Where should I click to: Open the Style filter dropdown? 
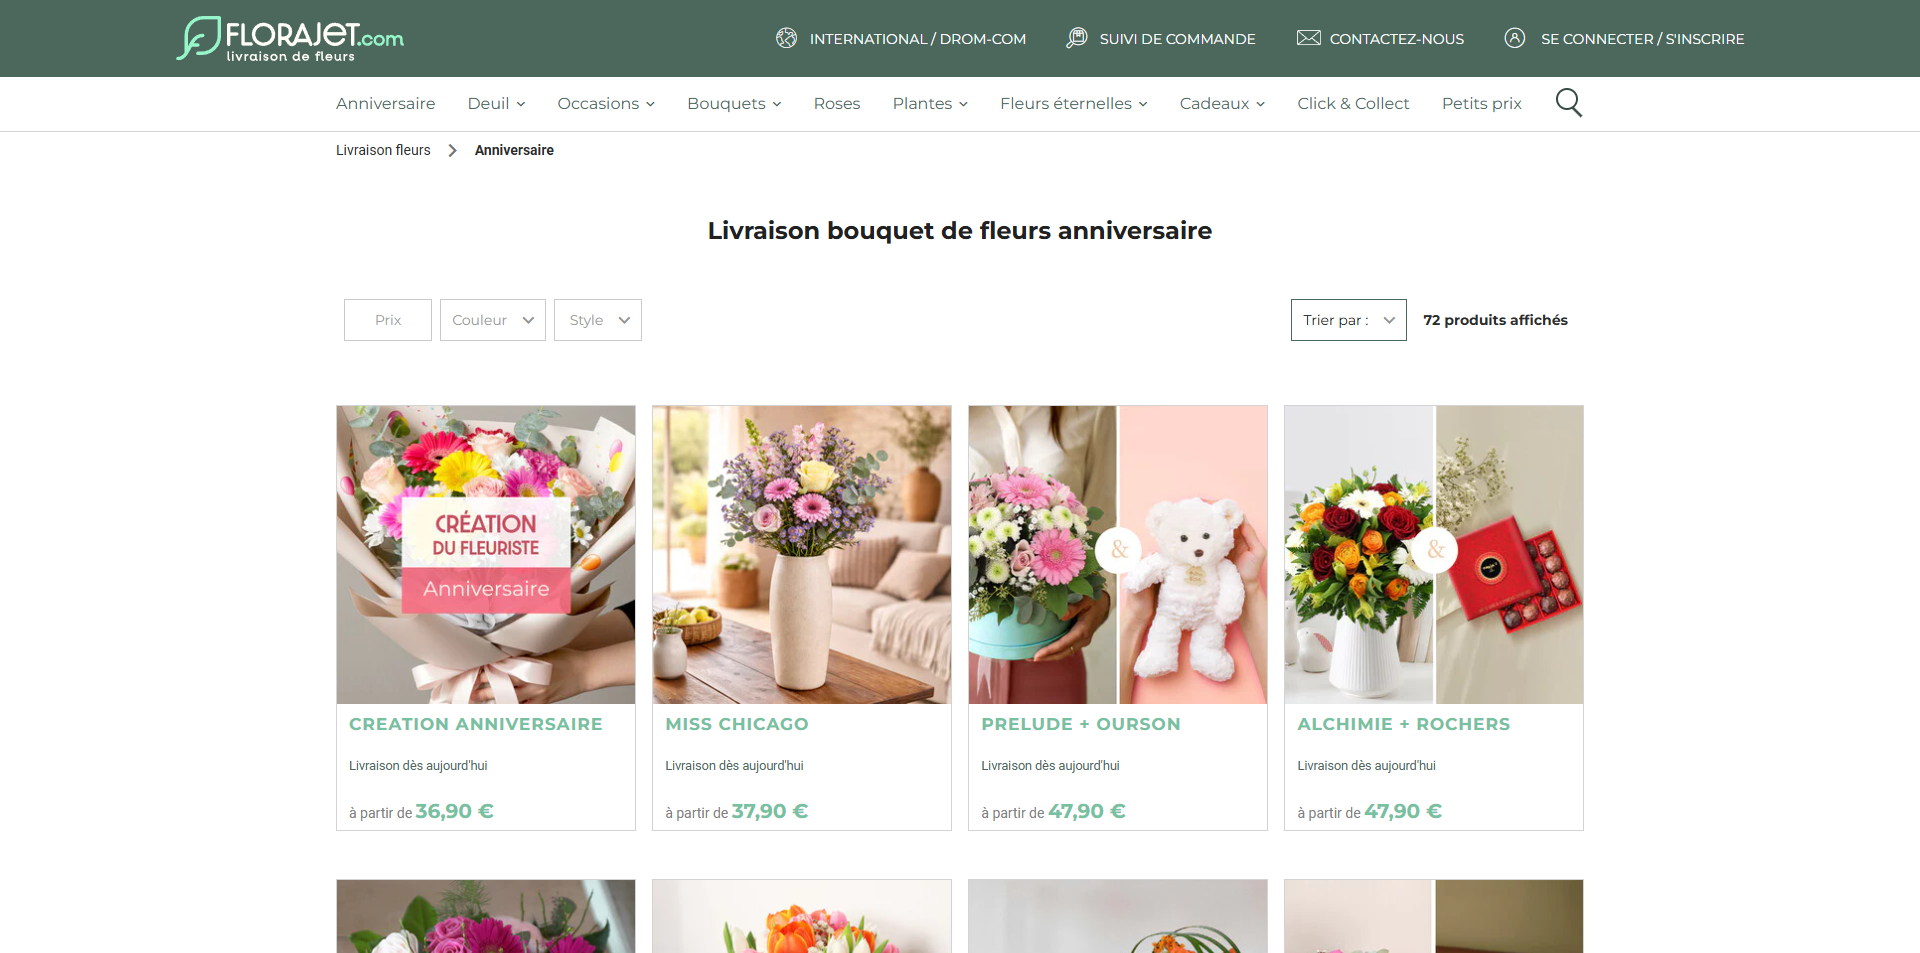pos(598,320)
